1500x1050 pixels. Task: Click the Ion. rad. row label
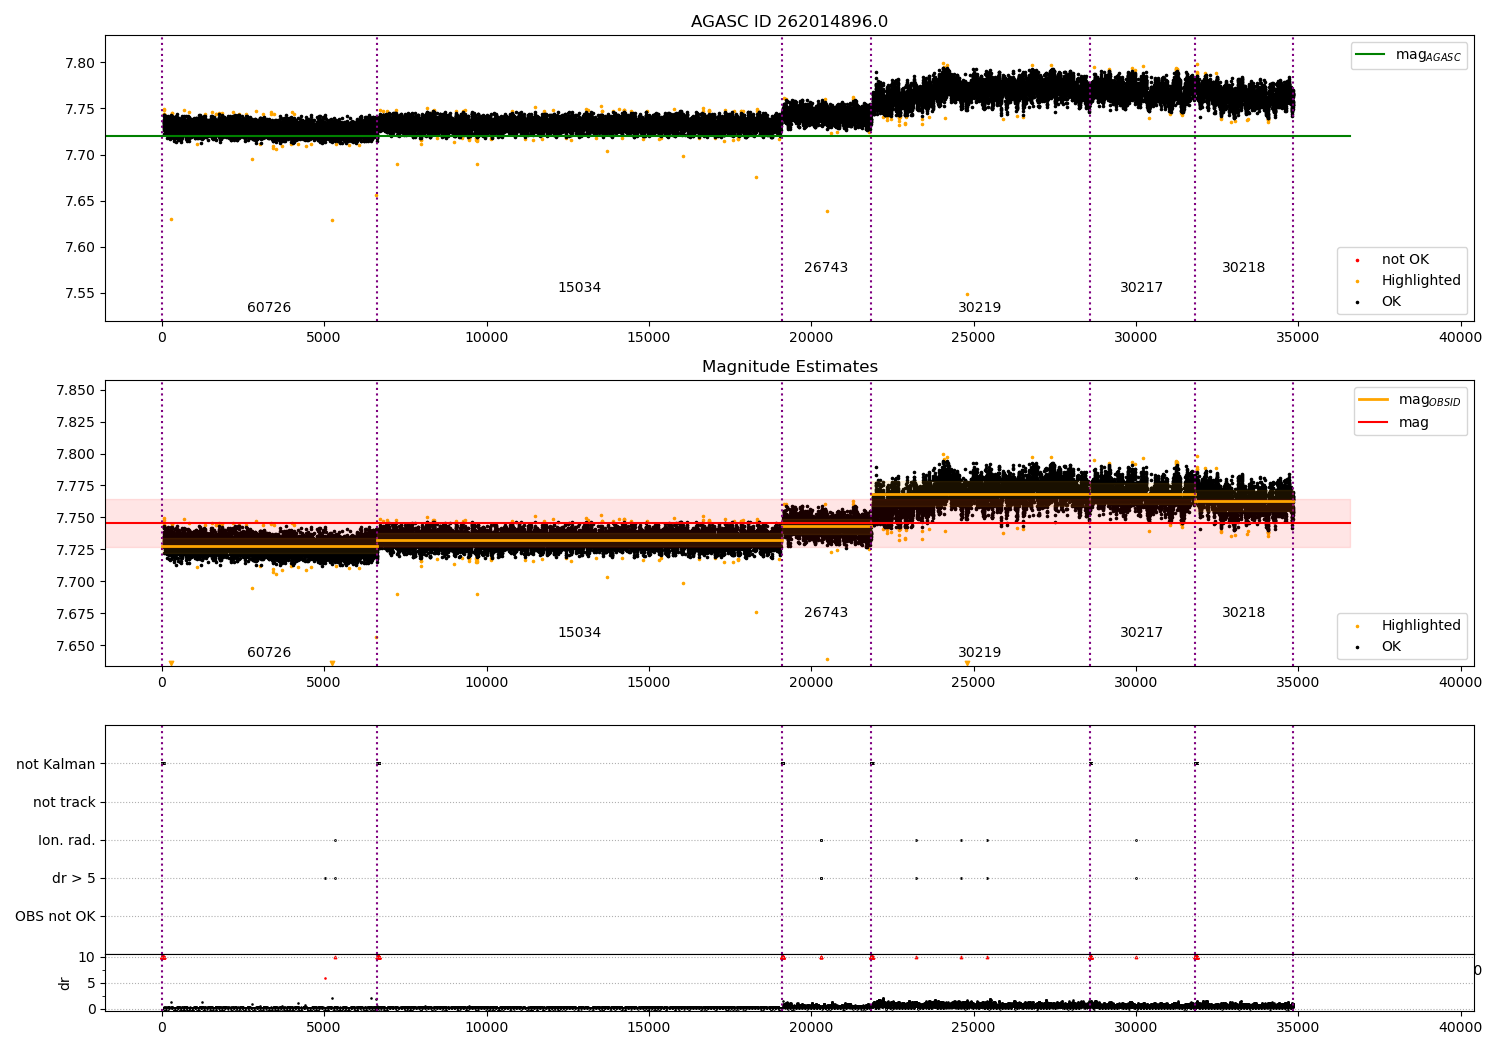[x=67, y=841]
